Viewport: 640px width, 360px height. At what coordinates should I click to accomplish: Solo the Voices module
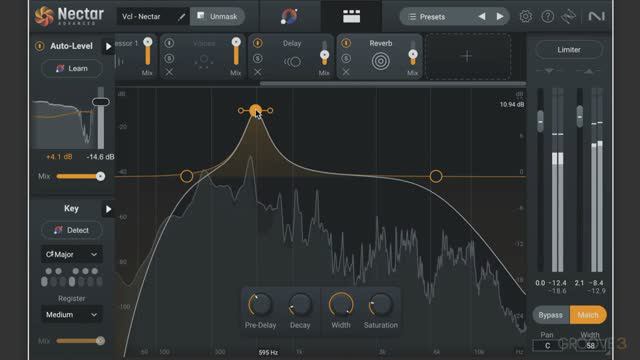(169, 58)
